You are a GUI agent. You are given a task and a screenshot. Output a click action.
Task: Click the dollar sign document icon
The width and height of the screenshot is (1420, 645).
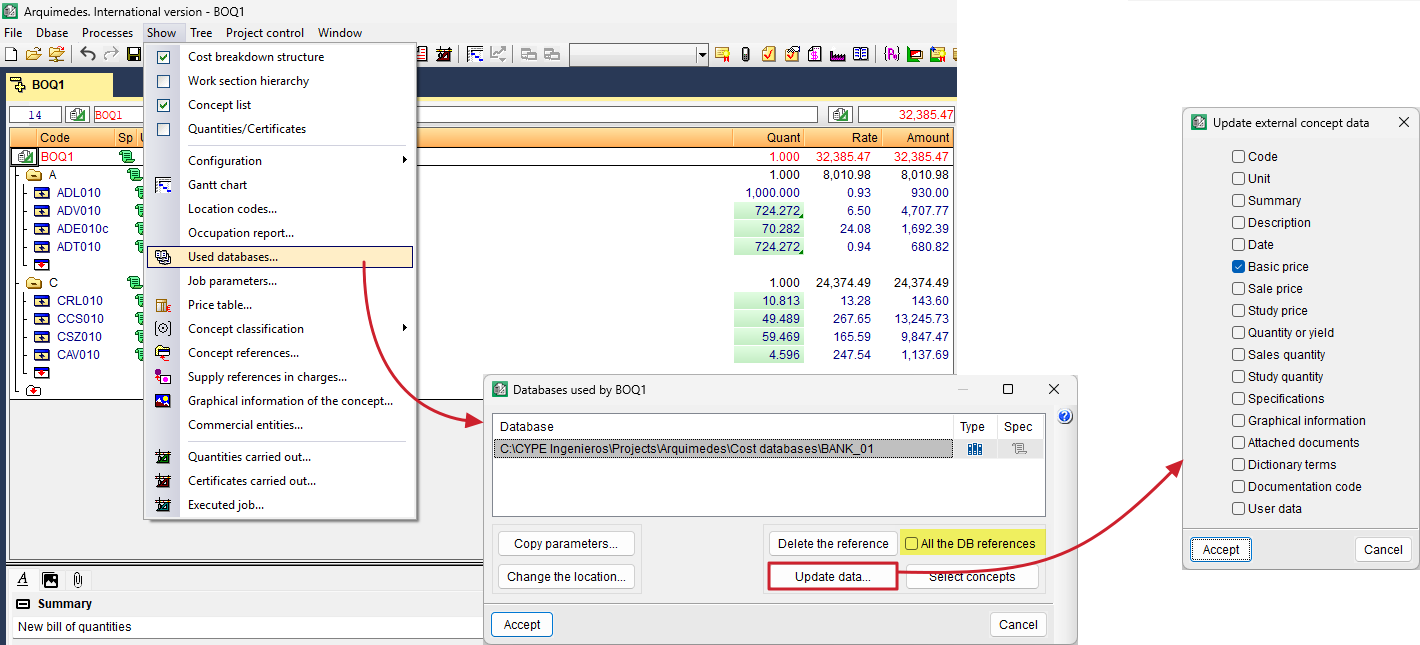tap(815, 54)
